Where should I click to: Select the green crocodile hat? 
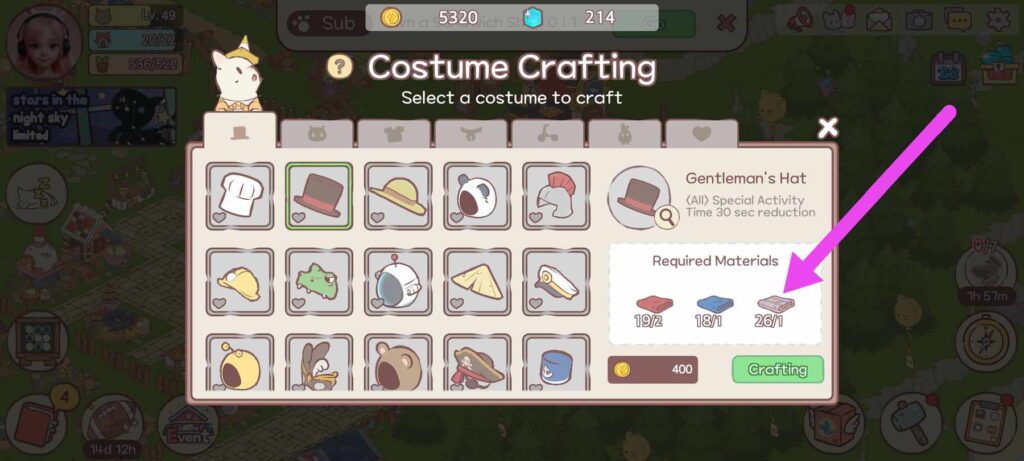319,282
